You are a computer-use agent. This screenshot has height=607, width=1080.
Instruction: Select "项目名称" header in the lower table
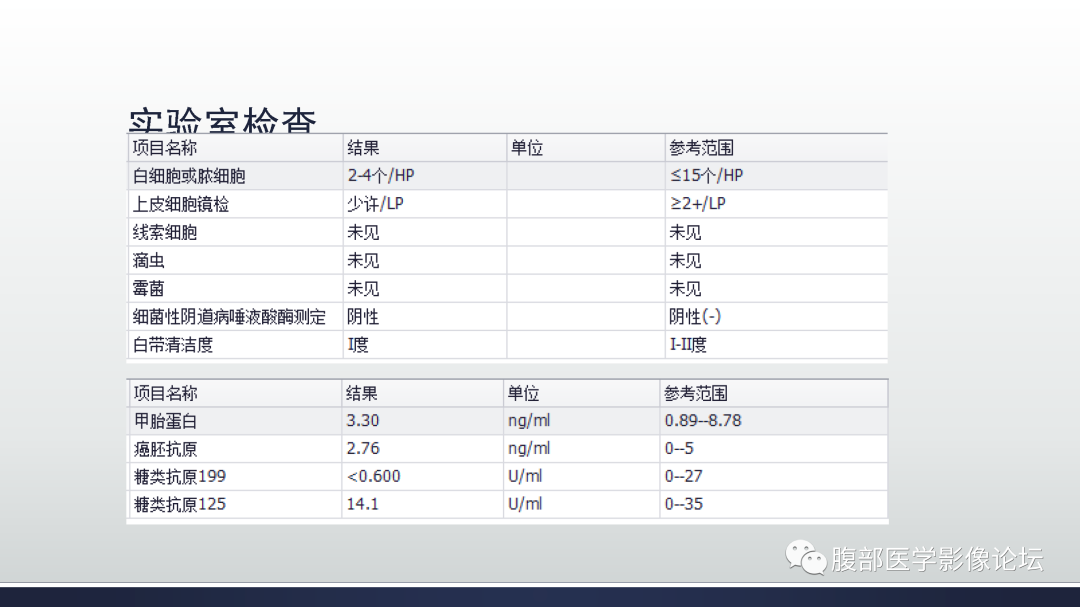(165, 394)
